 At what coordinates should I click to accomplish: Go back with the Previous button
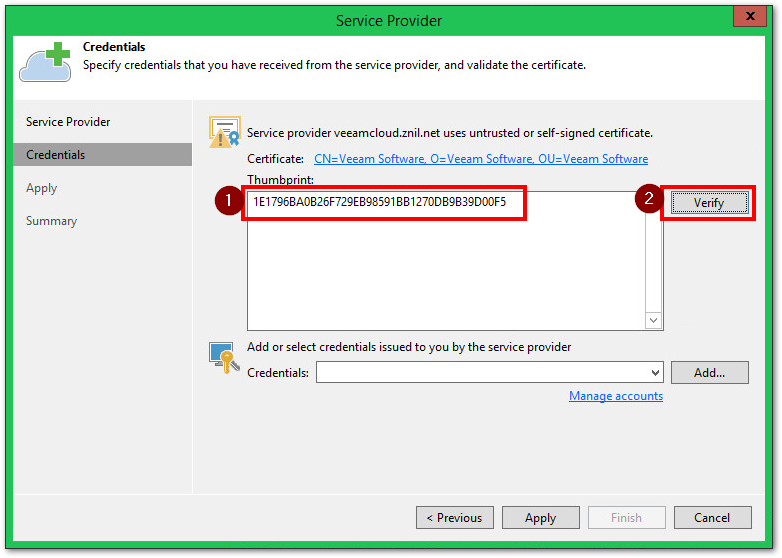454,518
